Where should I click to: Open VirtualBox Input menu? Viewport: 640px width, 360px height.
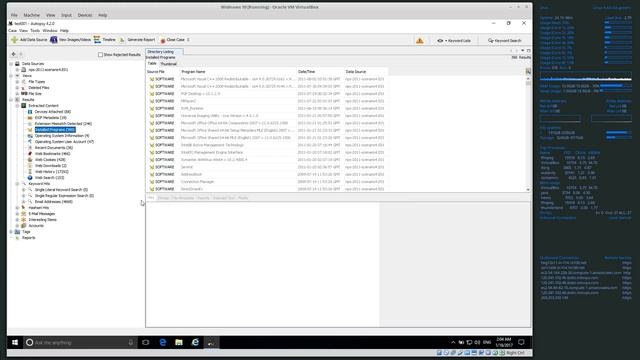[x=66, y=15]
